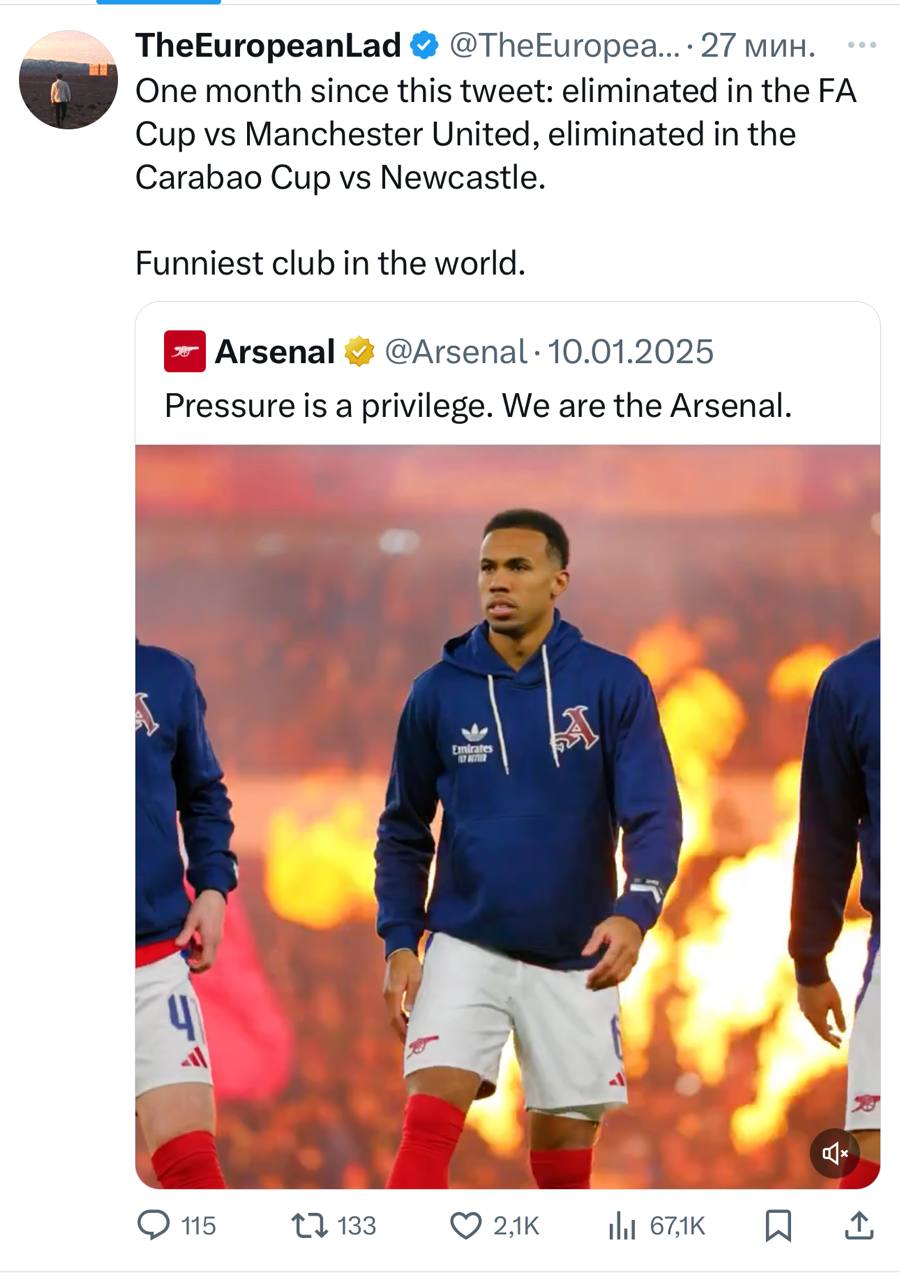Click the 10.01.2025 tweet date

click(631, 351)
